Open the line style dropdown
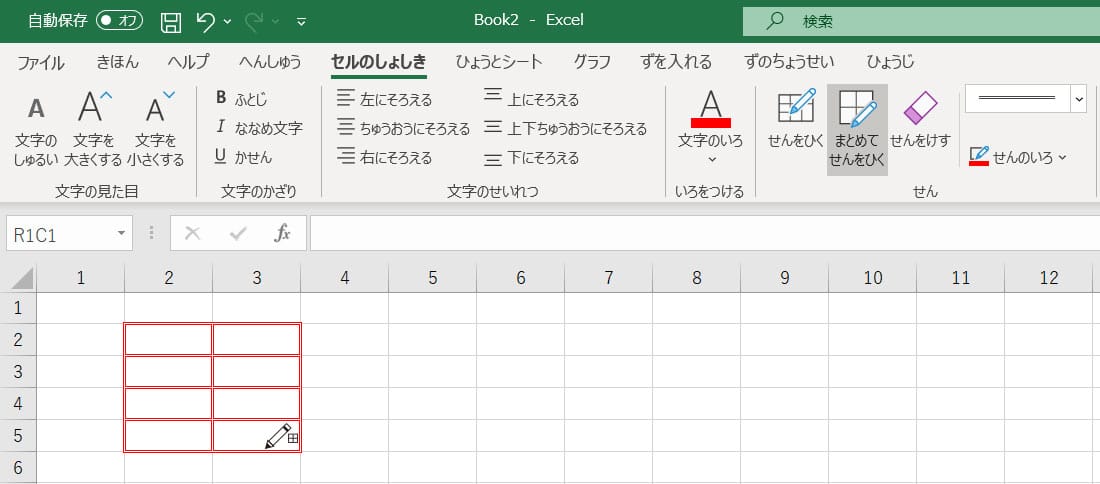Screen dimensions: 1100x484 [1079, 99]
